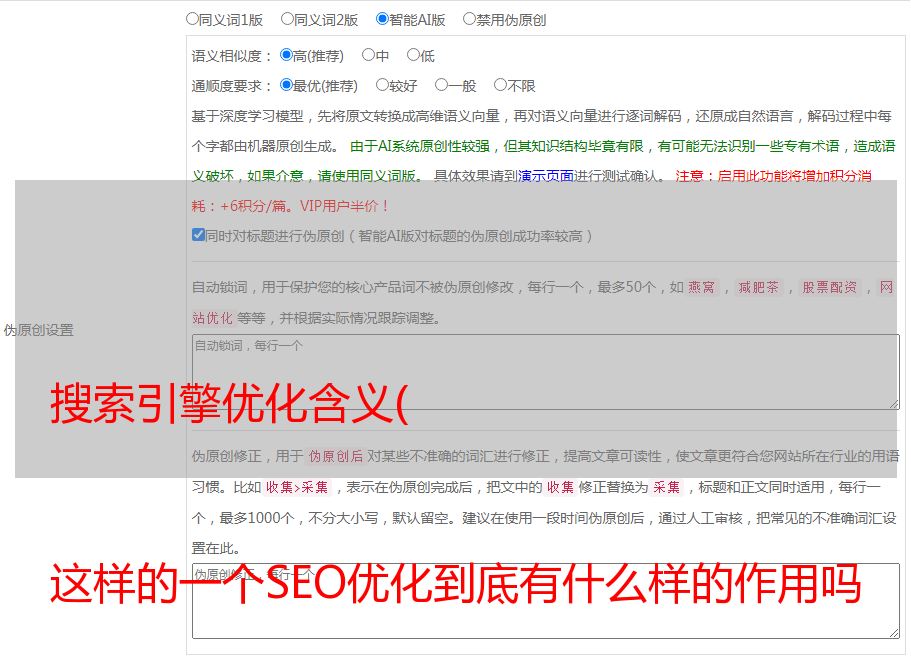This screenshot has width=911, height=658.
Task: Select the 同义词1版 radio option
Action: [x=192, y=19]
